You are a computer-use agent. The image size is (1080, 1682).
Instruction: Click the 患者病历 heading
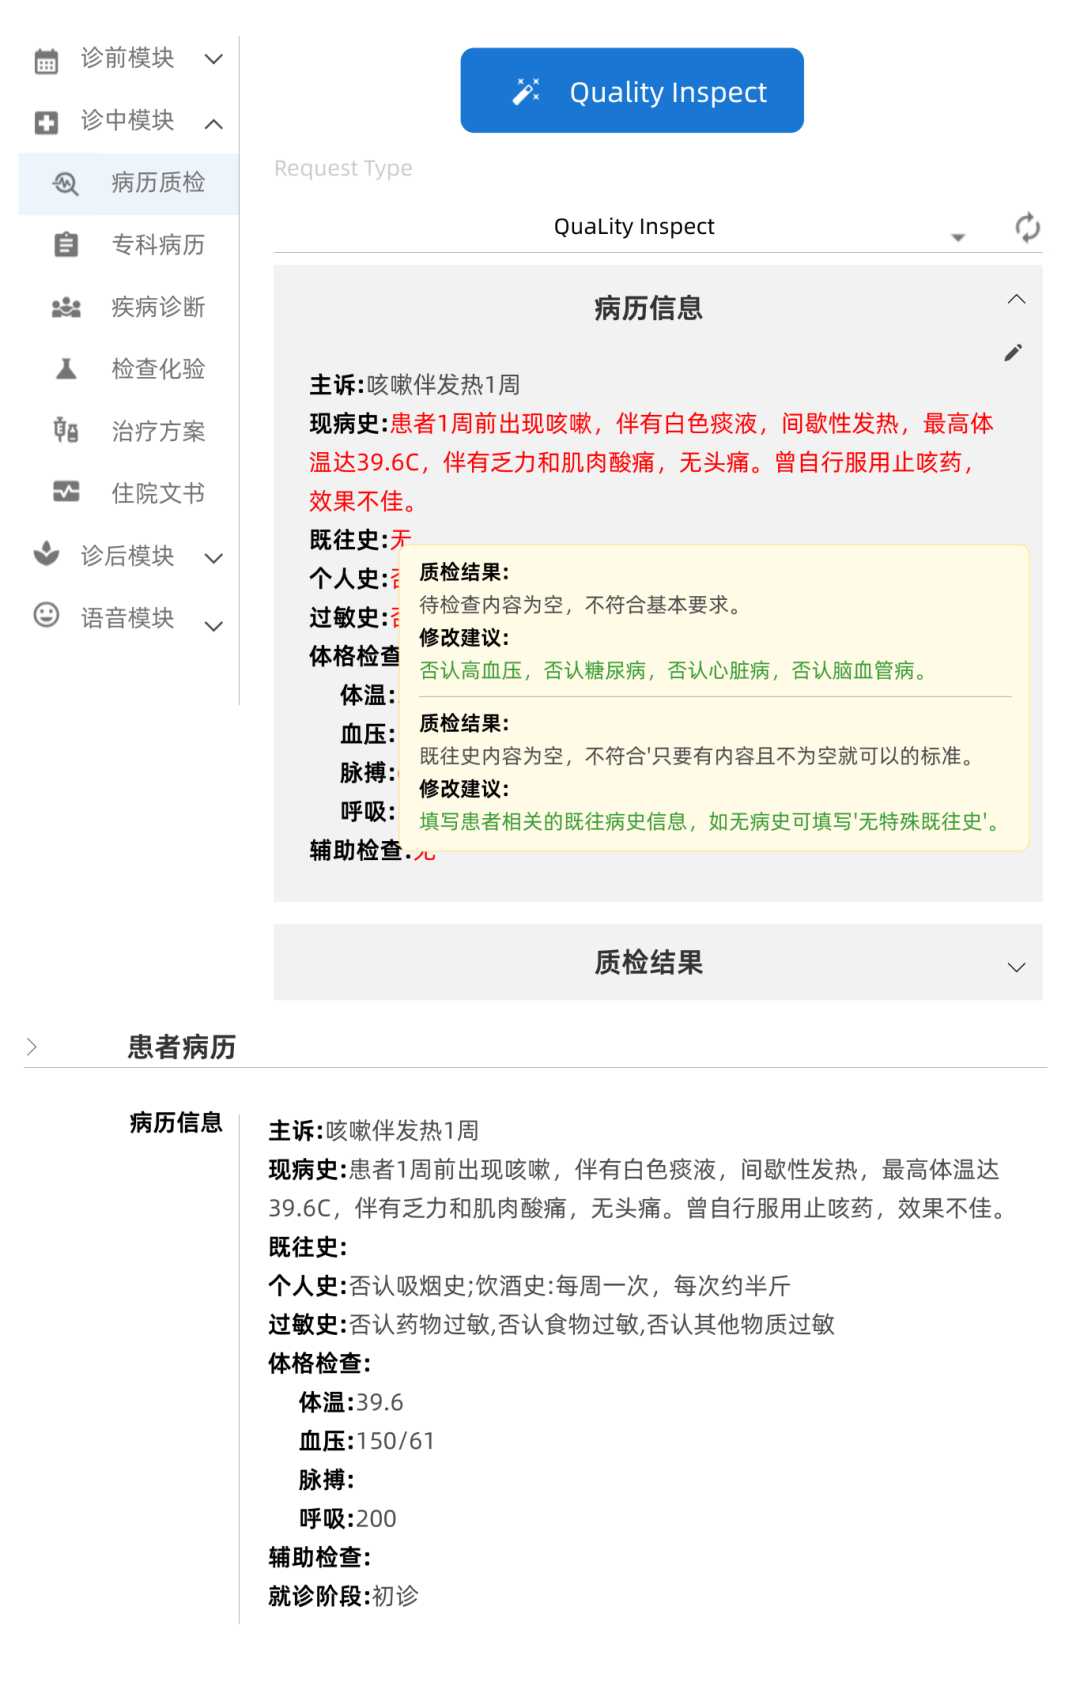[182, 1047]
